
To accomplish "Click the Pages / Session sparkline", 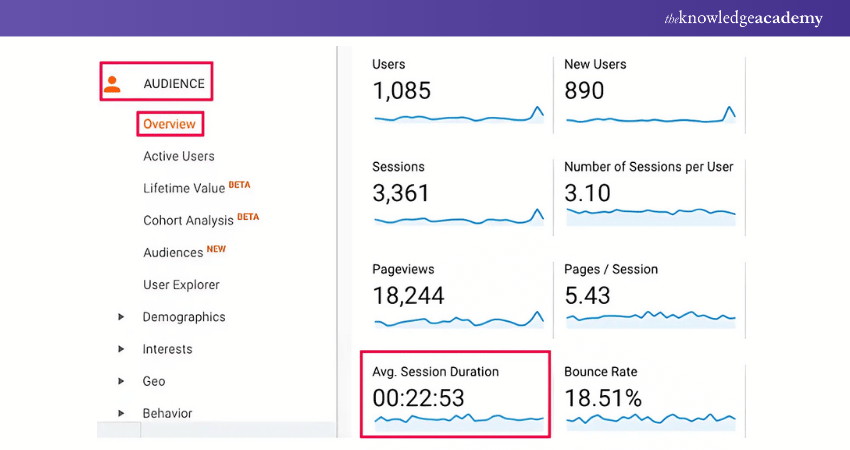I will tap(650, 318).
